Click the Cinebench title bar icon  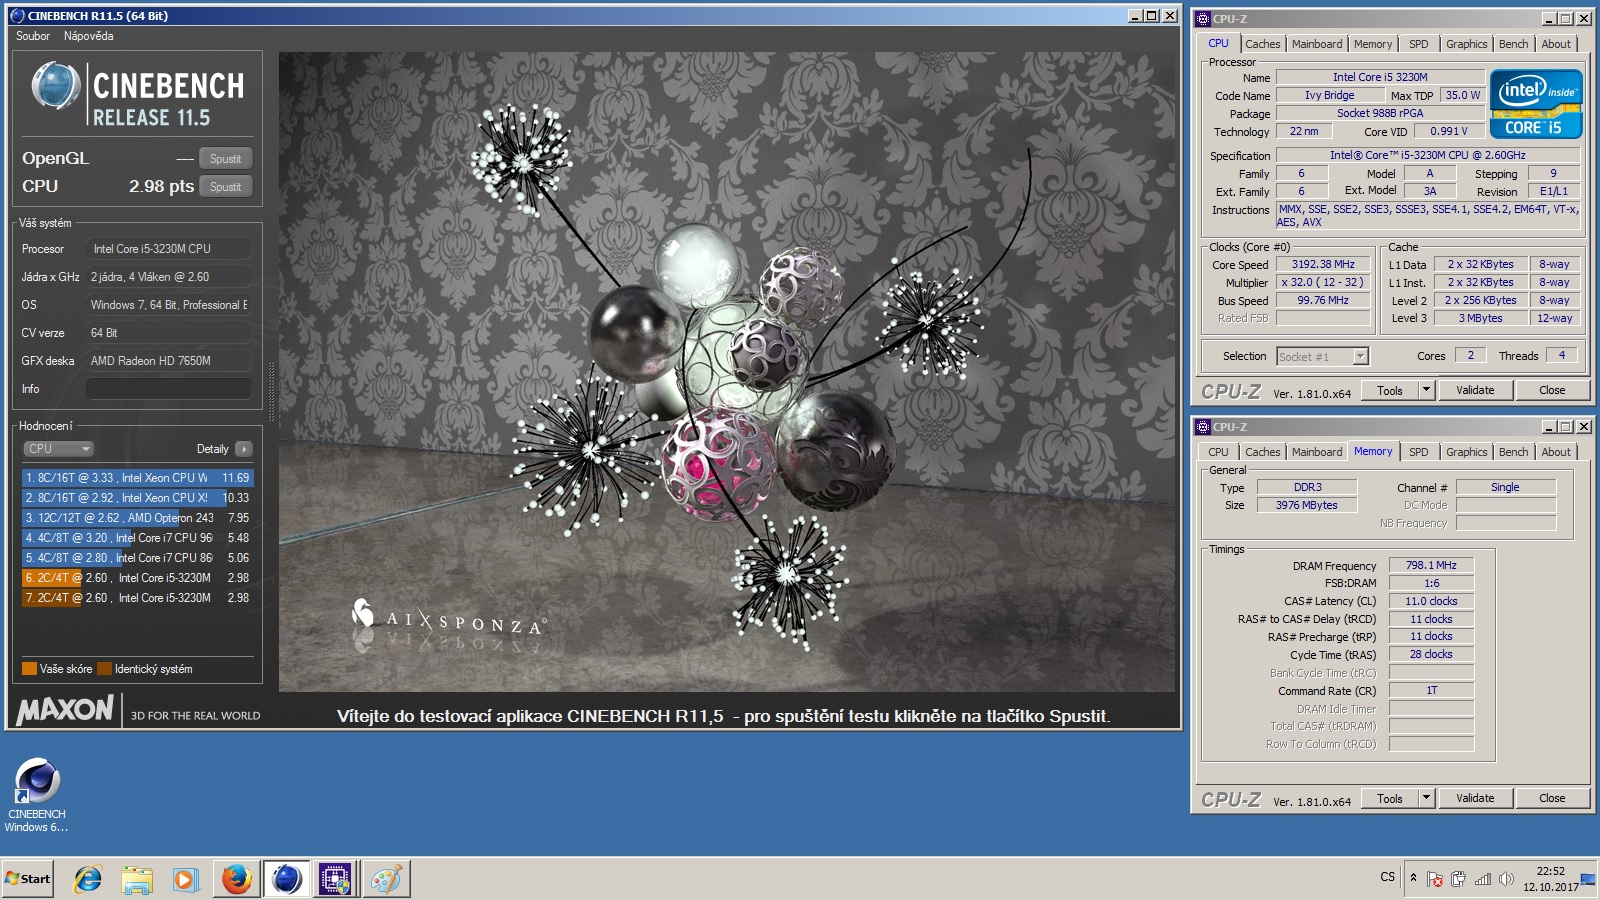tap(17, 16)
